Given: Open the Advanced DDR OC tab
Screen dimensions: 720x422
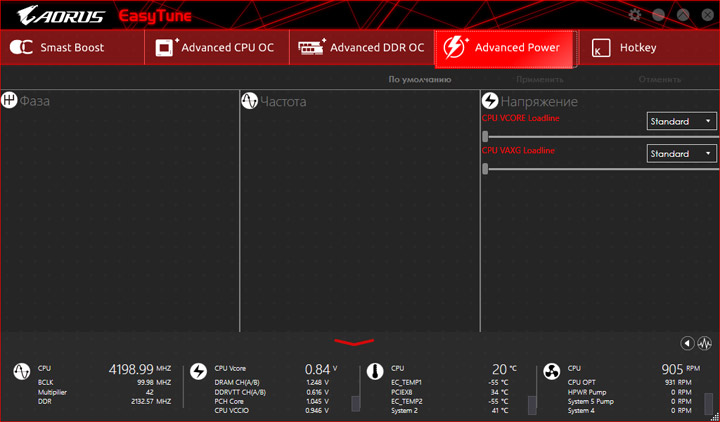Looking at the screenshot, I should coord(362,47).
